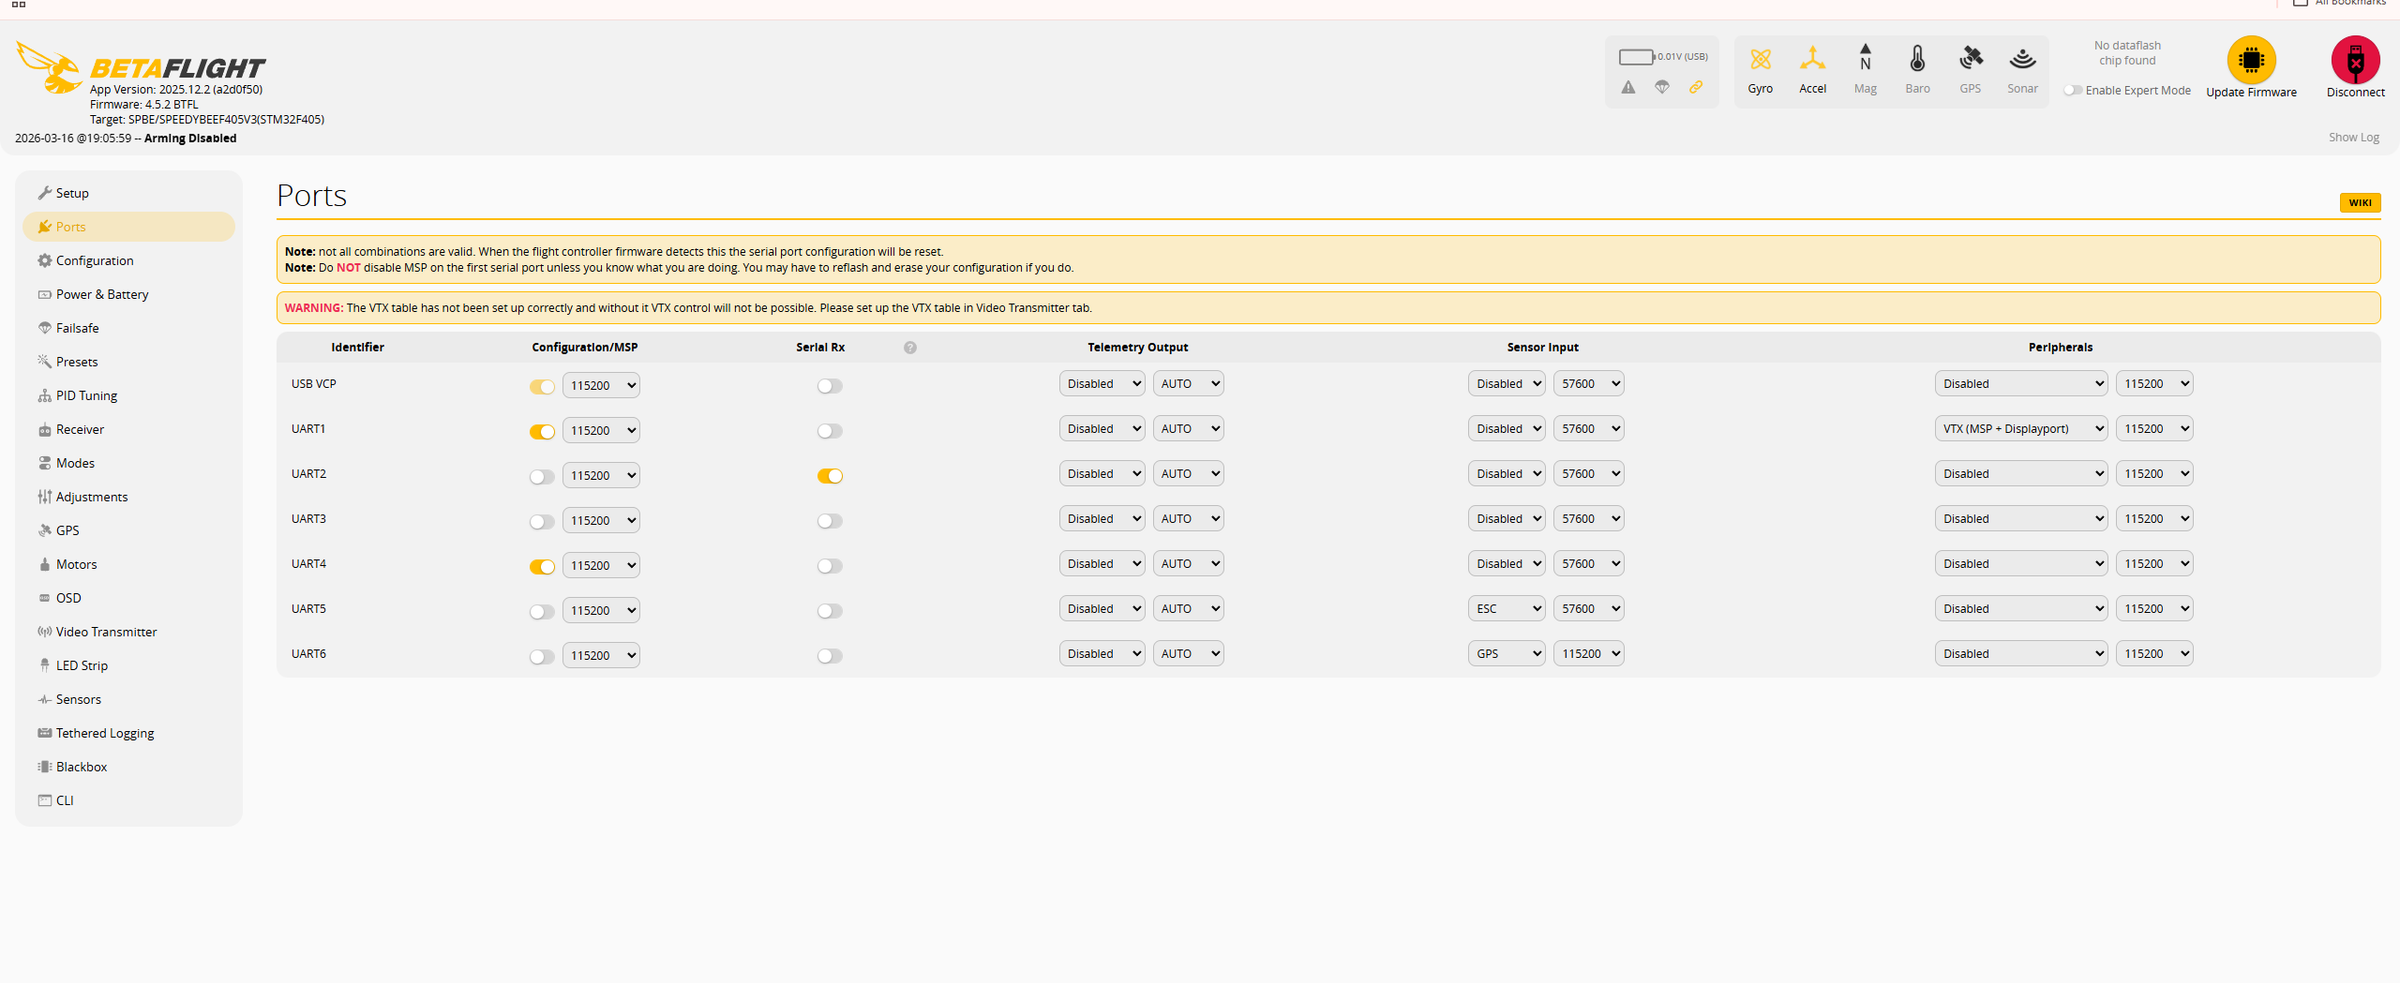
Task: Click Show Log link
Action: [2353, 138]
